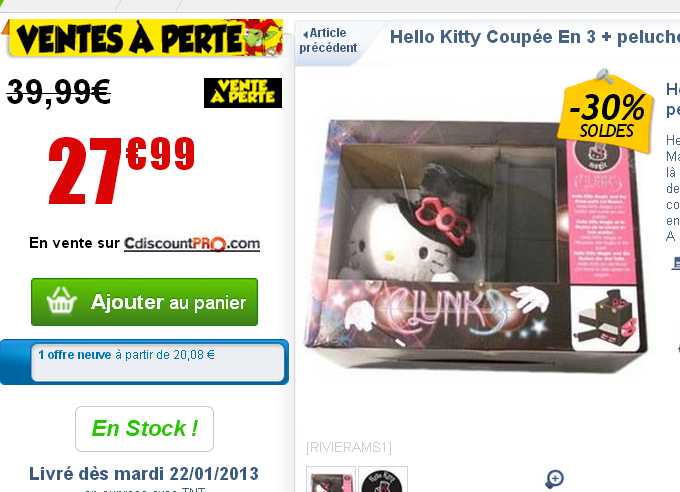Click the black Vente à Perte badge

click(x=243, y=93)
